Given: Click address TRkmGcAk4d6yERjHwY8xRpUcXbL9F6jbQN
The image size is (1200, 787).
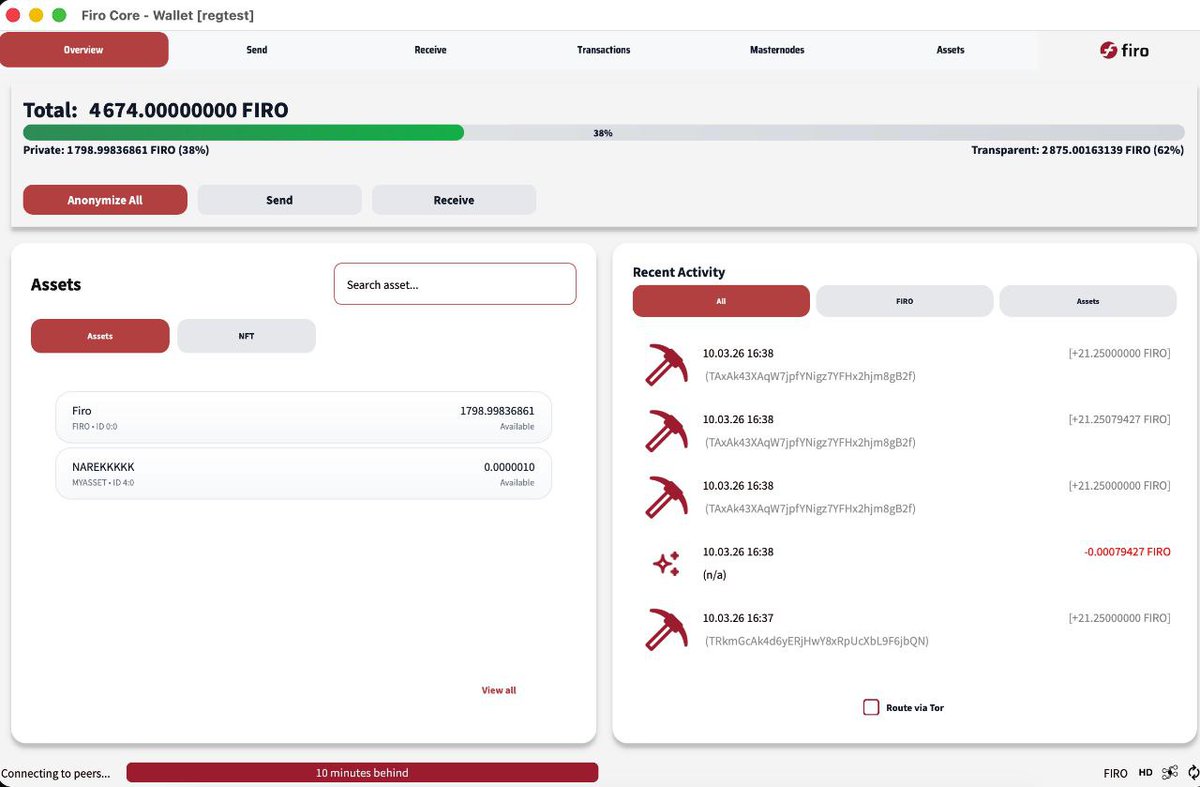Looking at the screenshot, I should point(816,641).
